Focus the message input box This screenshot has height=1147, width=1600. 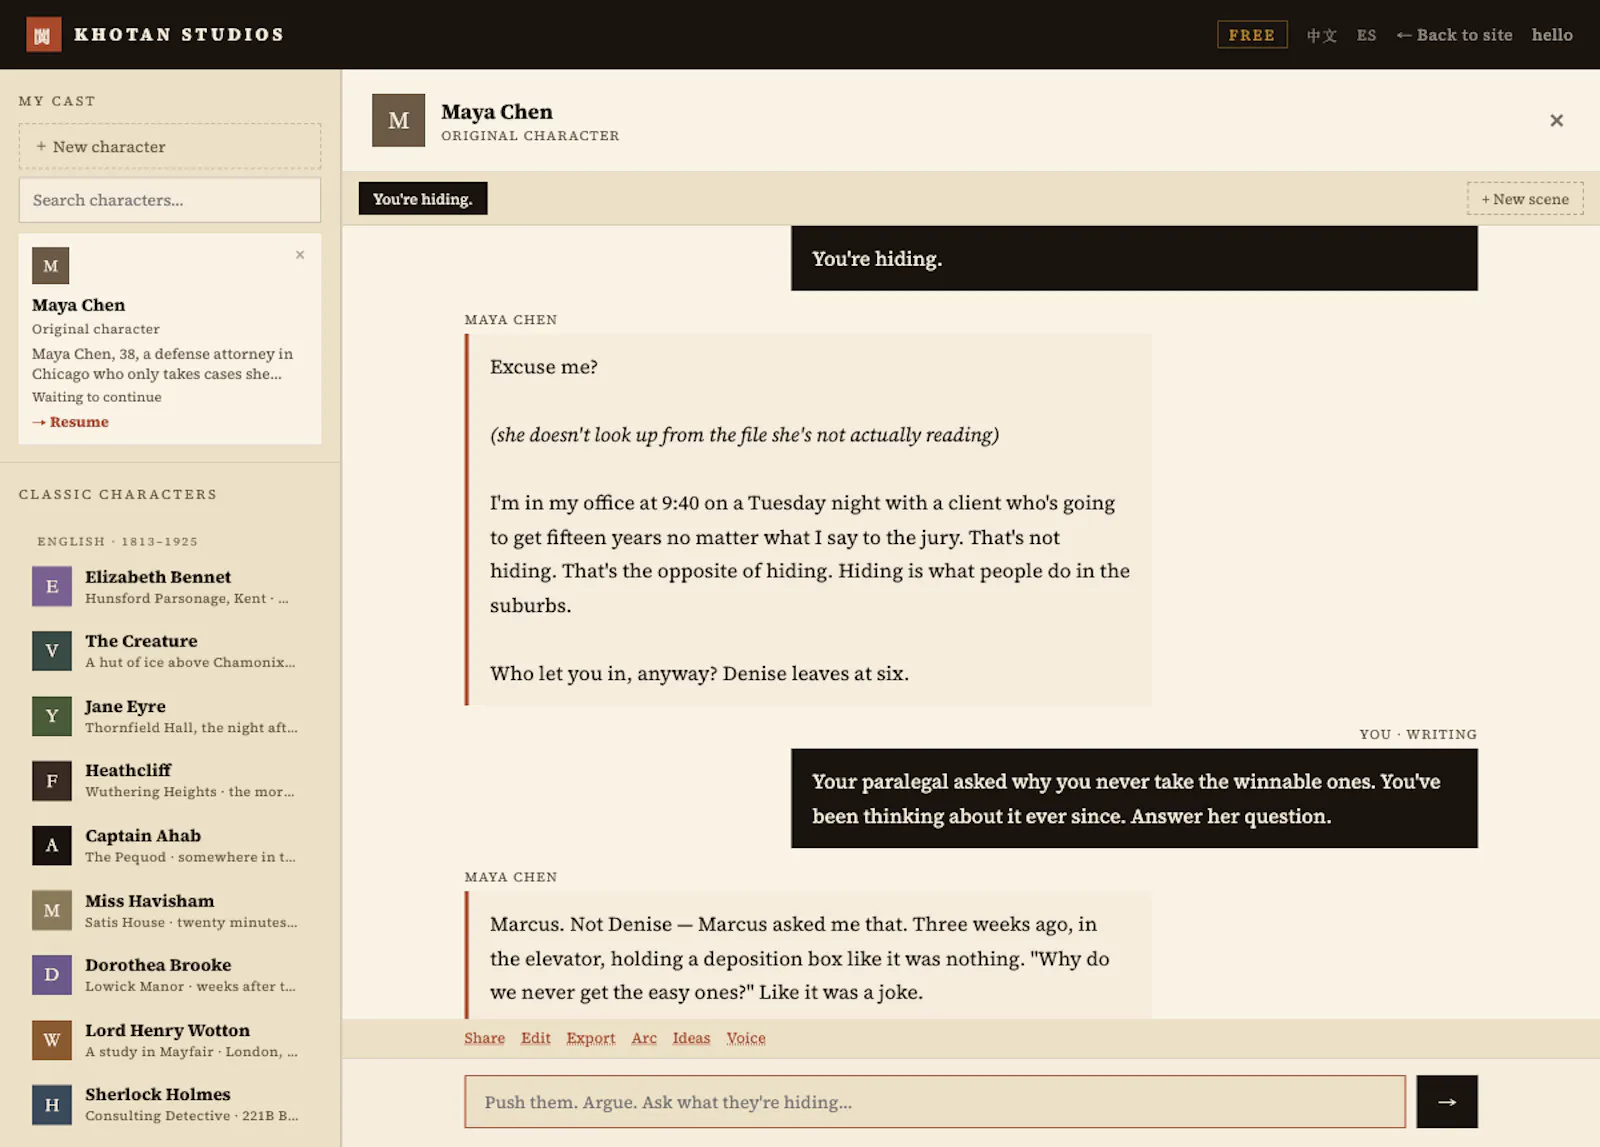tap(935, 1102)
